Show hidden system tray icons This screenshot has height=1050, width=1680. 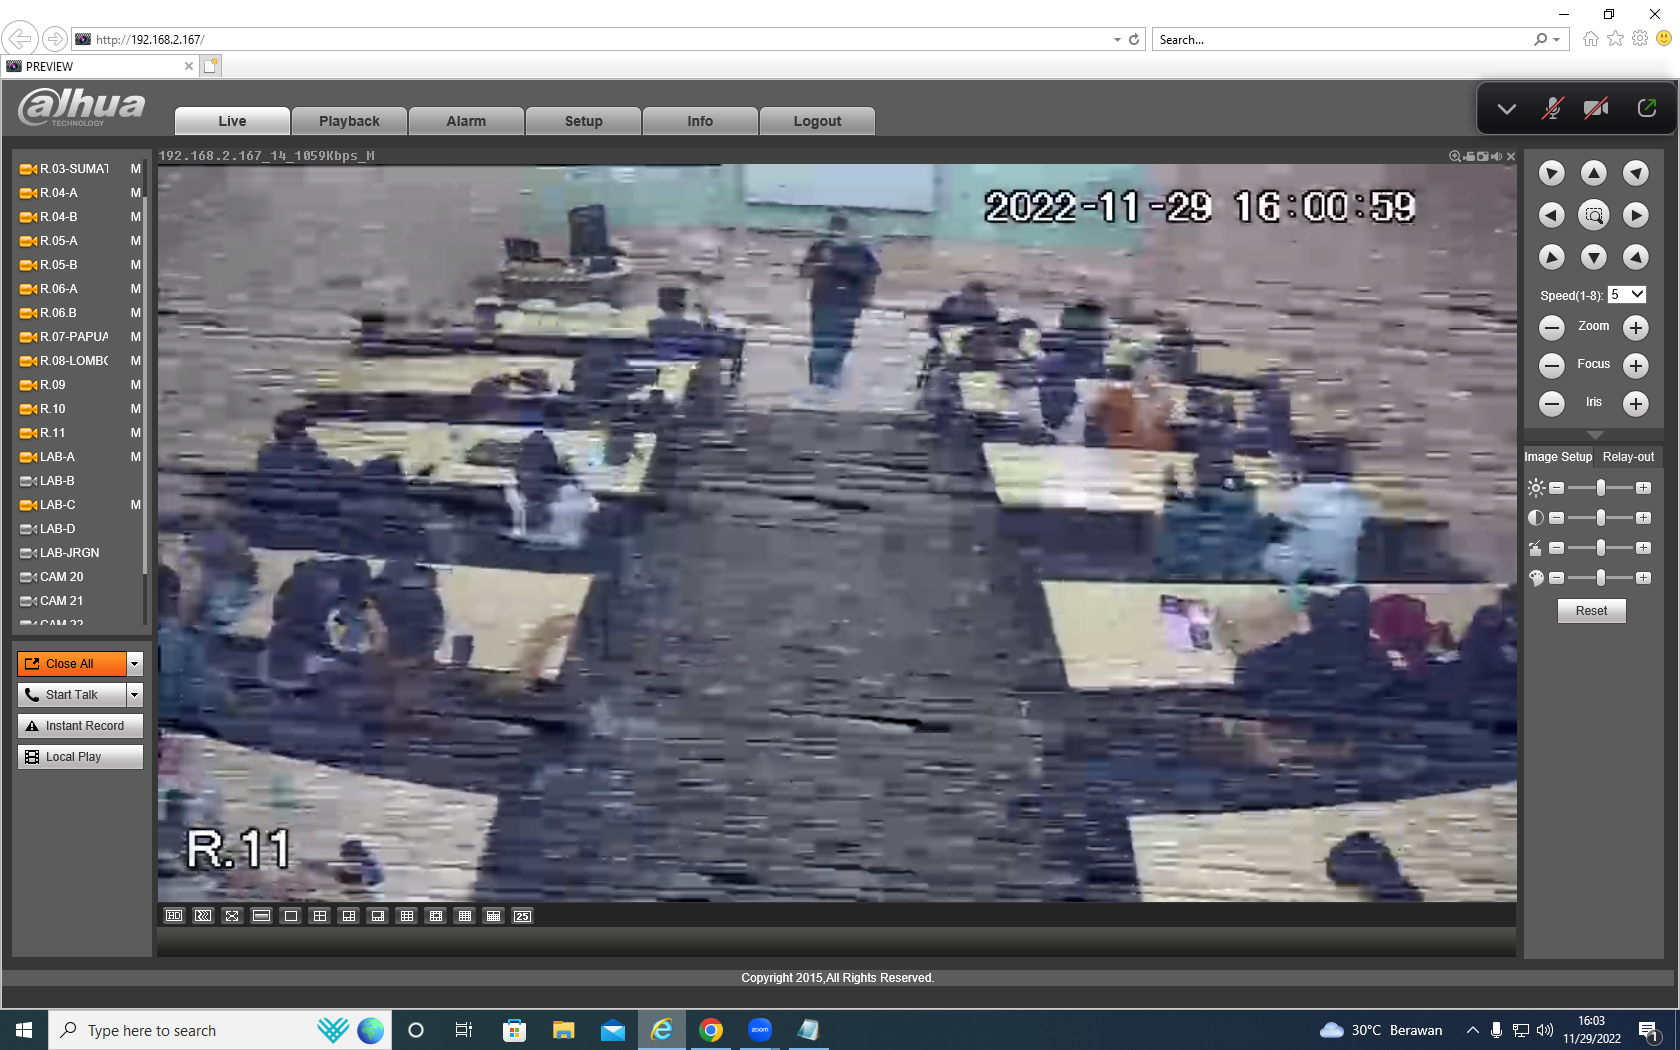click(x=1473, y=1030)
